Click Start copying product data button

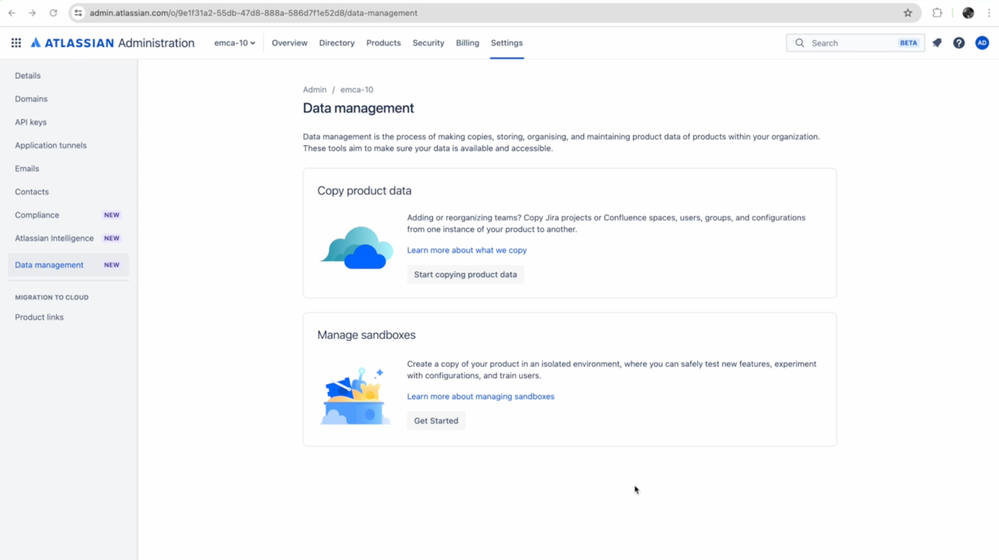466,275
